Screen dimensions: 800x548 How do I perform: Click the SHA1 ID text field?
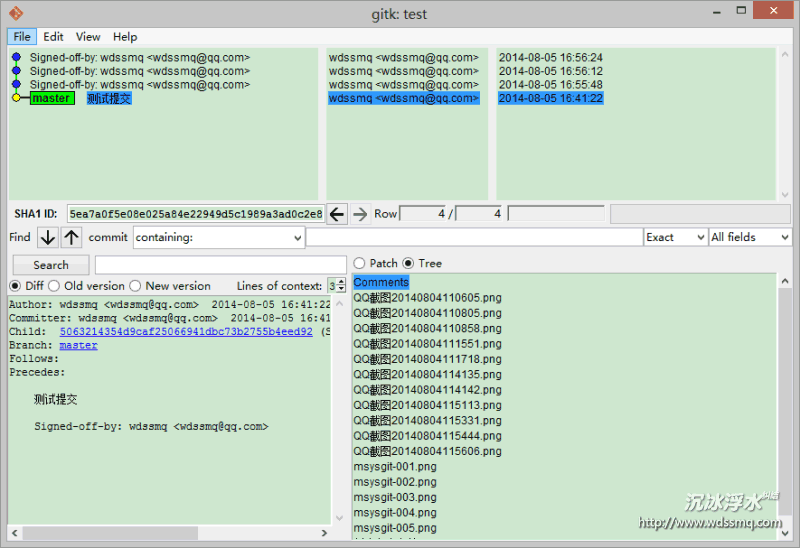tap(195, 214)
